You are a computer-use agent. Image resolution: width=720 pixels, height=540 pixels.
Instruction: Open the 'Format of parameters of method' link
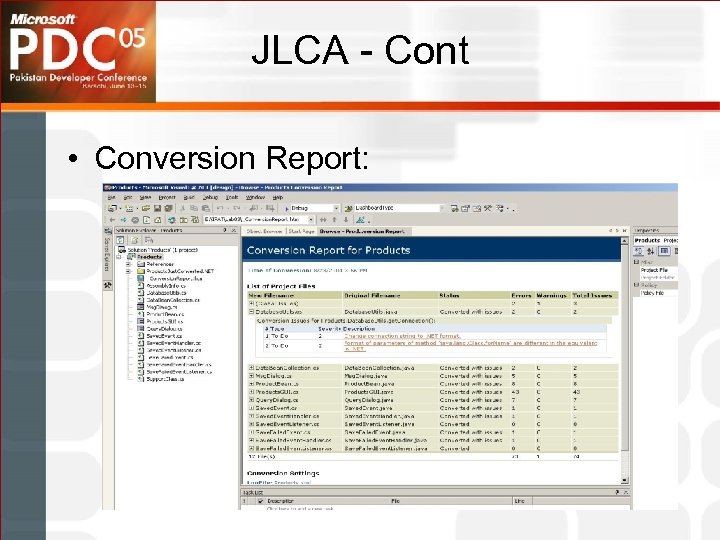pos(471,346)
